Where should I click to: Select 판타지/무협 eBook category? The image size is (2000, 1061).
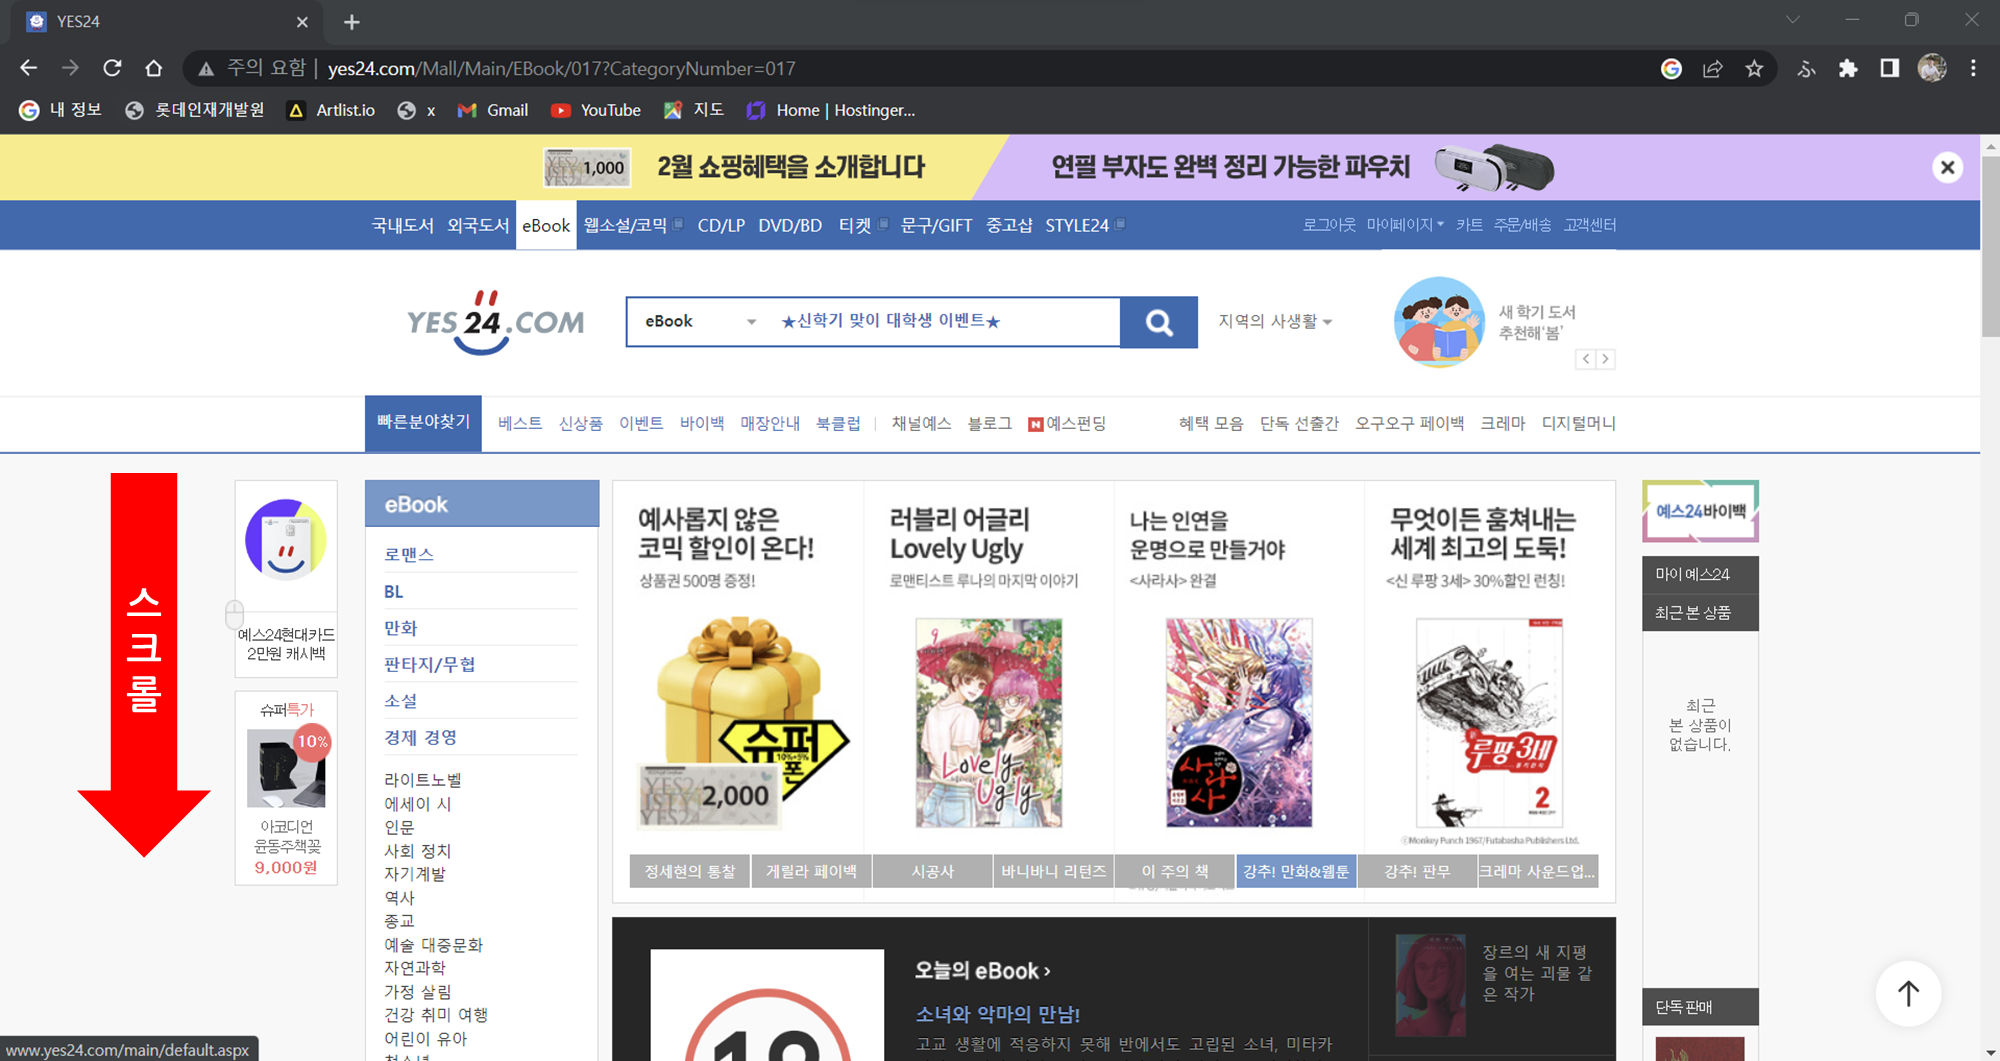click(x=430, y=664)
